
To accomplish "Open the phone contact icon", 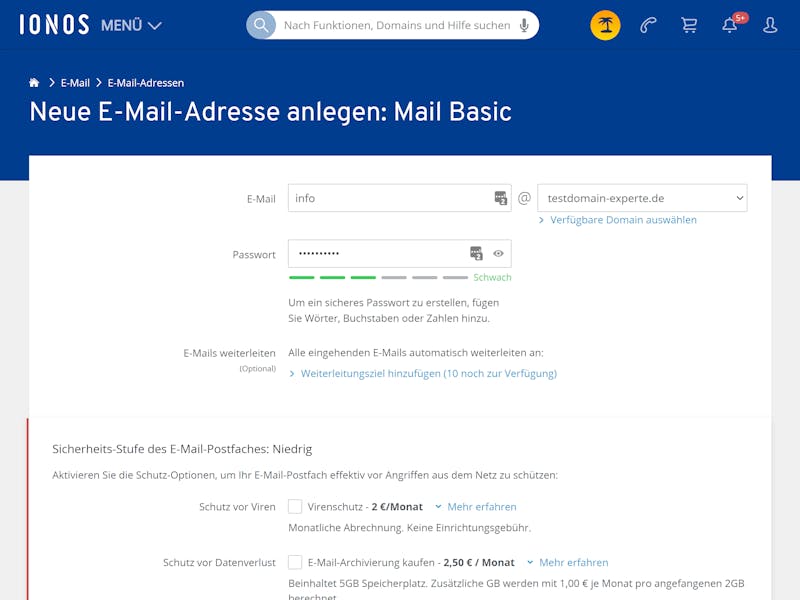I will tap(648, 25).
